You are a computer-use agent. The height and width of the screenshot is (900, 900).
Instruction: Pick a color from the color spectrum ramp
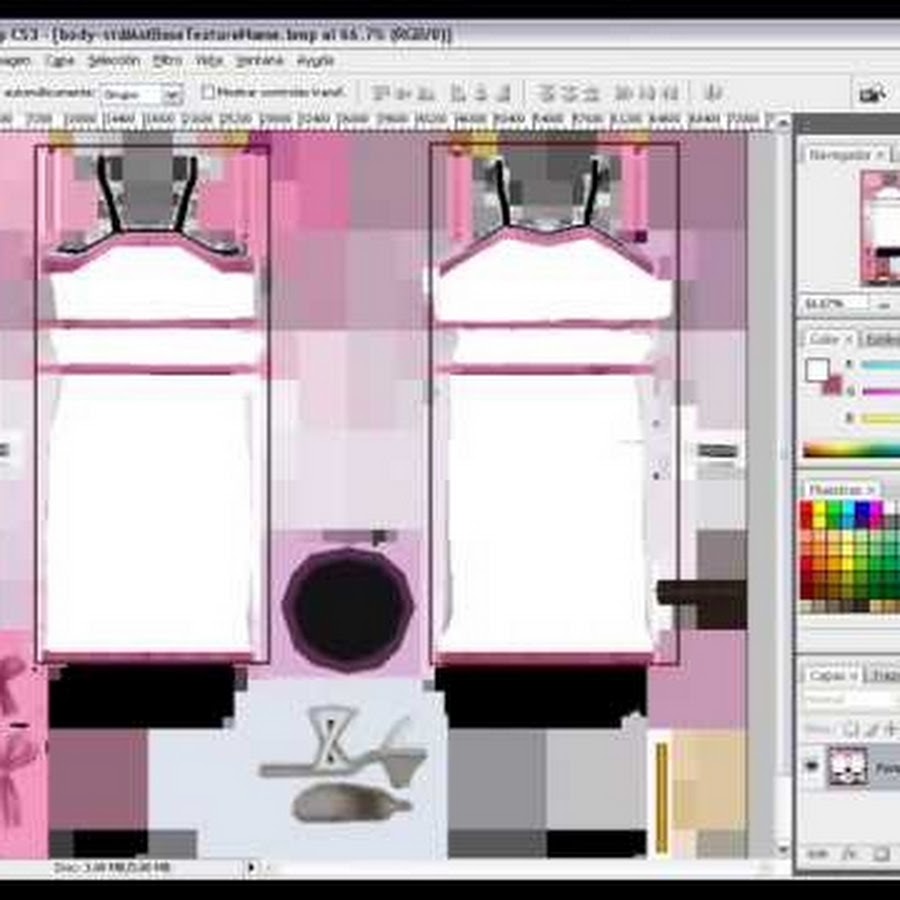click(x=850, y=450)
